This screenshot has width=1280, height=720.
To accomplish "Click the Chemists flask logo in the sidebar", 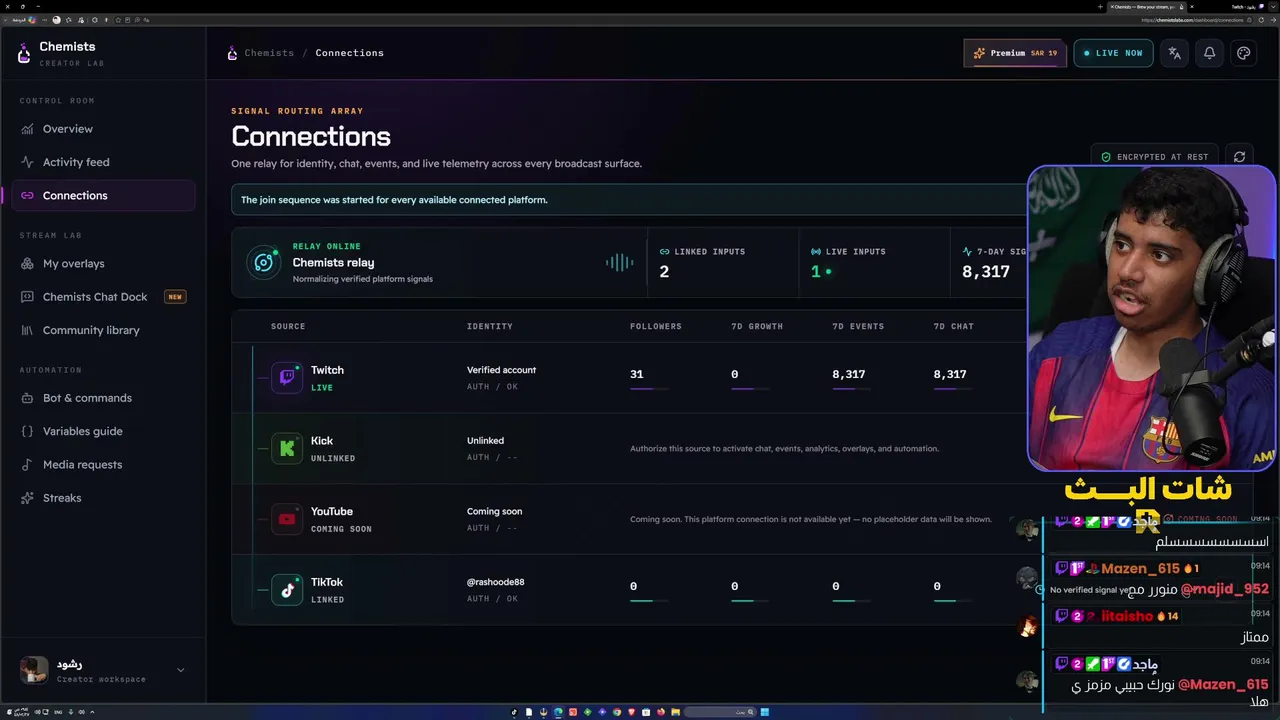I will point(24,54).
